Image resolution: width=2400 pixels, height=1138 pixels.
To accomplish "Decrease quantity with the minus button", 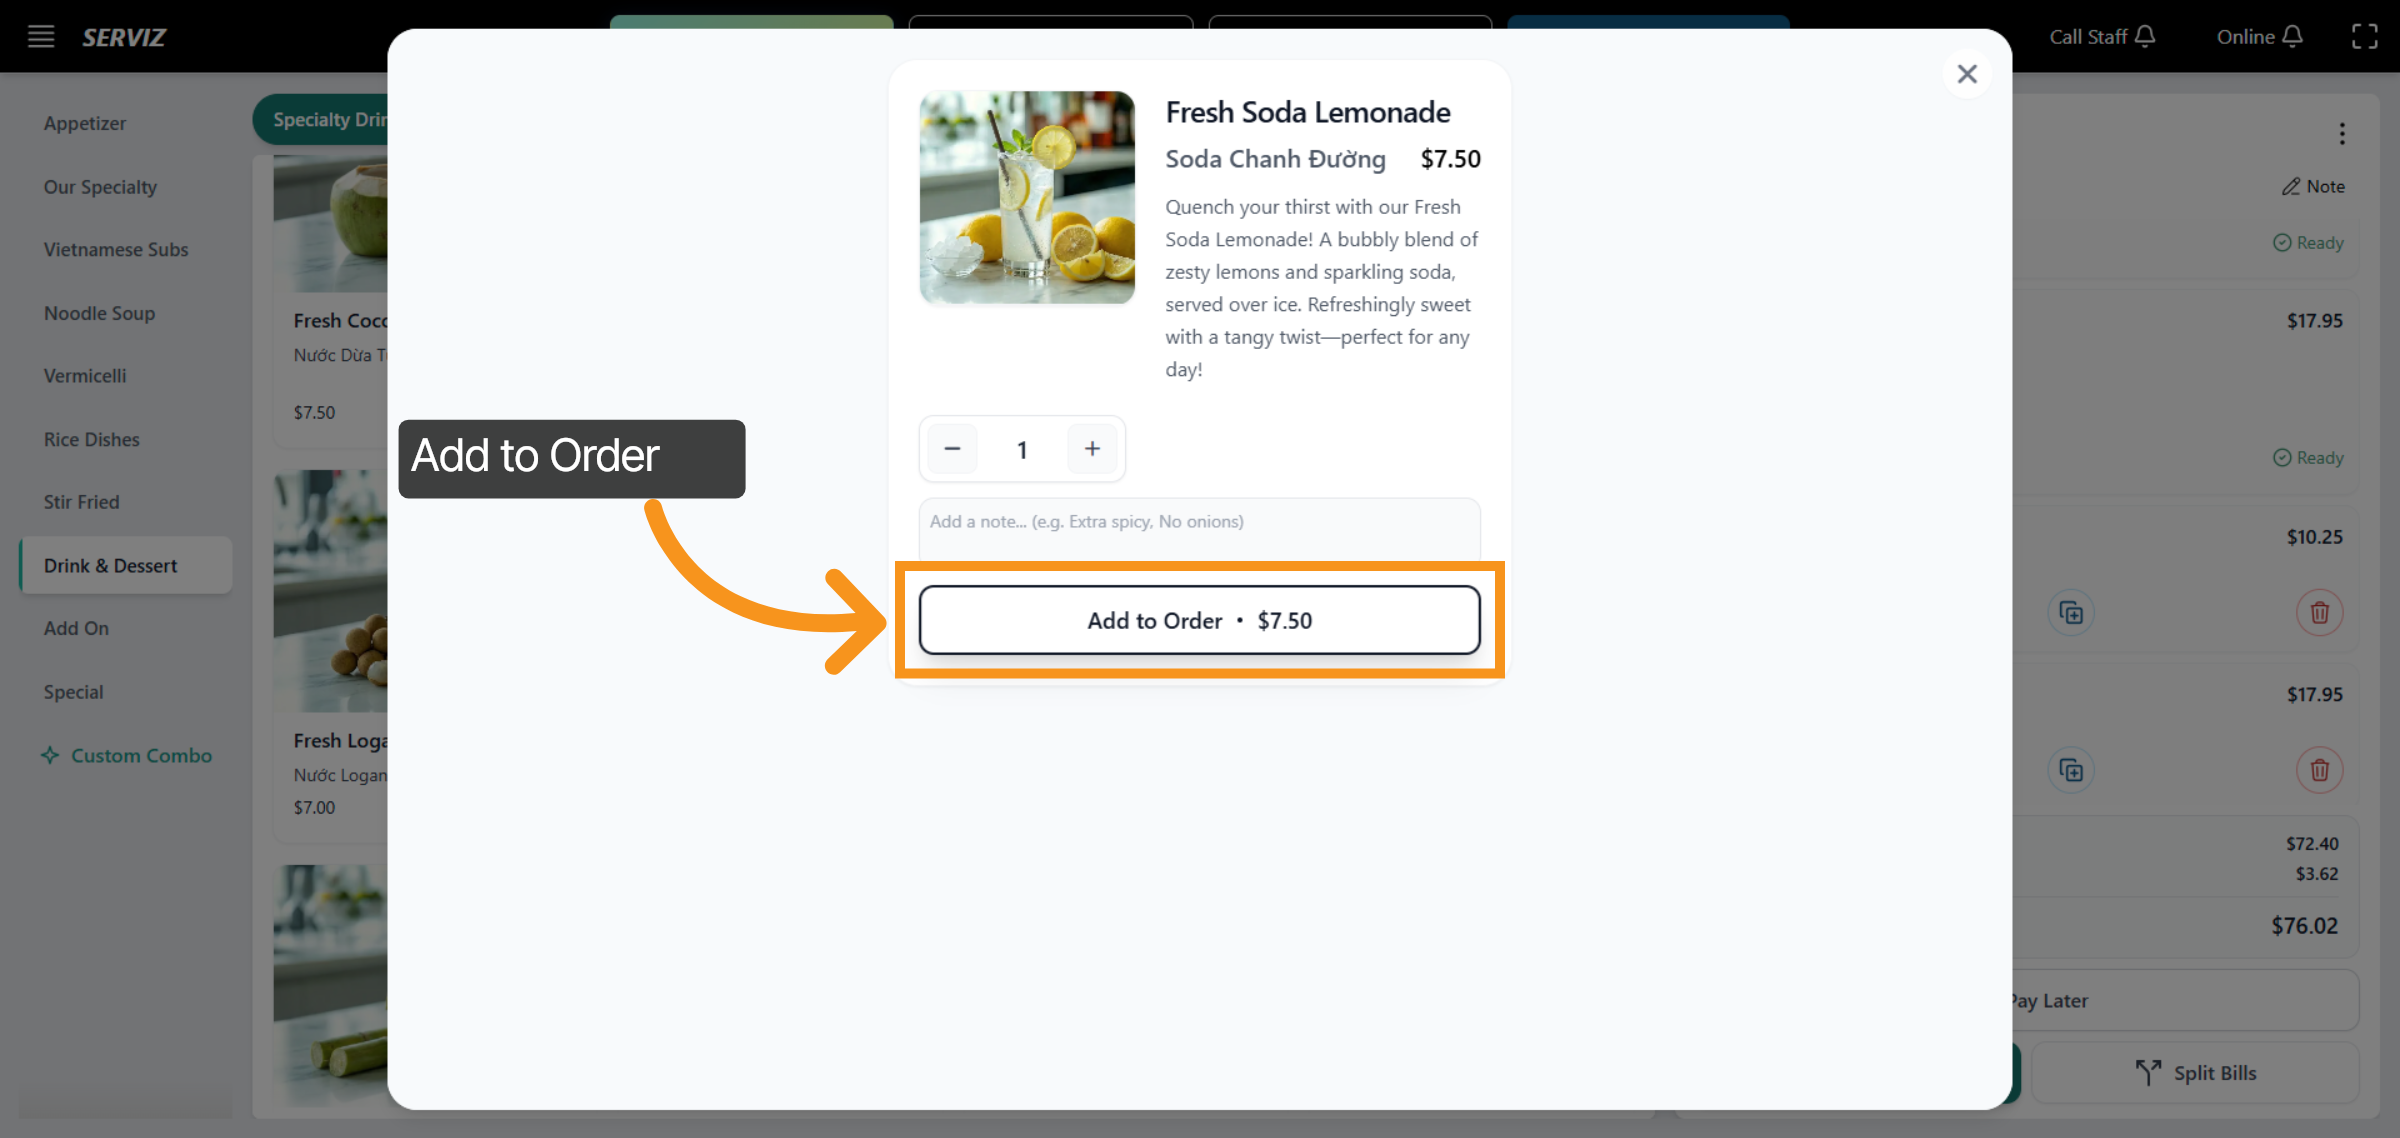I will coord(952,449).
